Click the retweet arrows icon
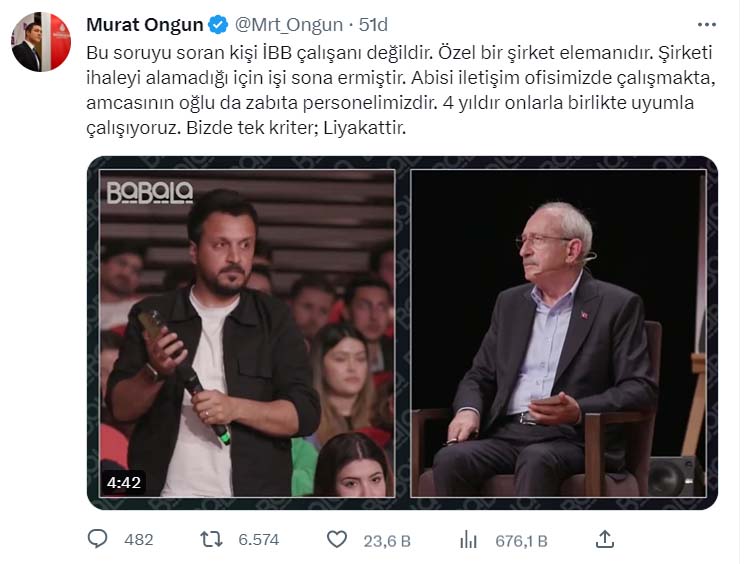744x564 pixels. 211,539
